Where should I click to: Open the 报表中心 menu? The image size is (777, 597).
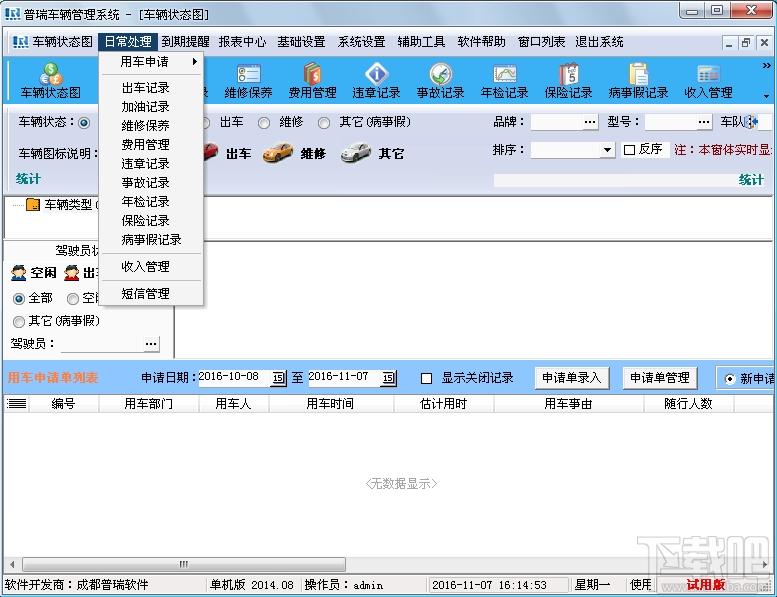click(x=242, y=42)
